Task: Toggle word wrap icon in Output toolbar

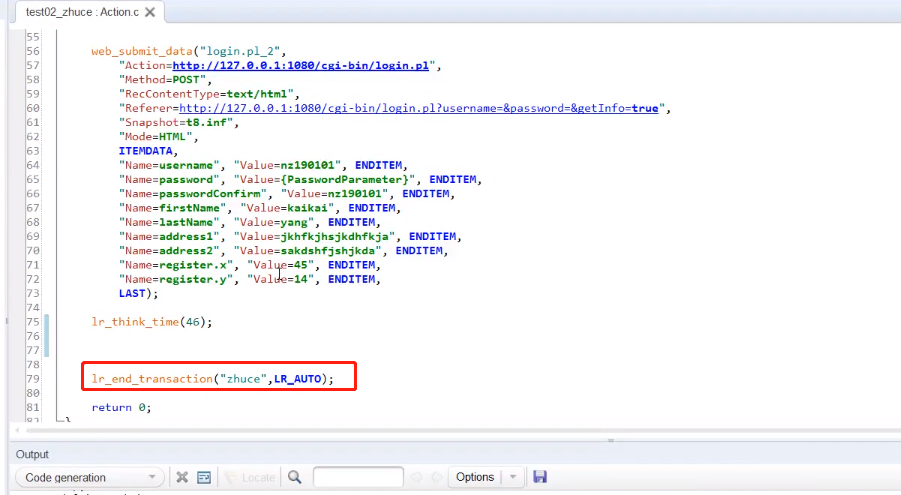Action: pos(204,477)
